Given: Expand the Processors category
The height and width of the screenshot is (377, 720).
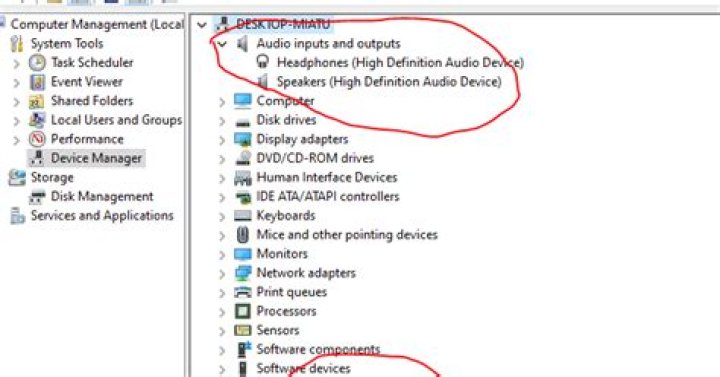Looking at the screenshot, I should [x=222, y=312].
